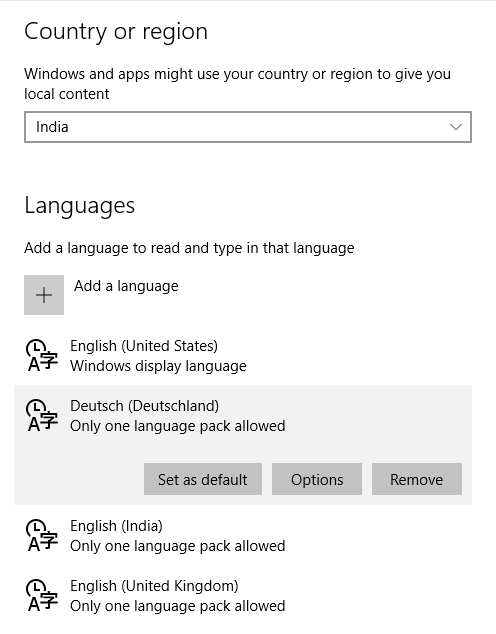Expand country list using chevron arrow
496x634 pixels.
(456, 127)
